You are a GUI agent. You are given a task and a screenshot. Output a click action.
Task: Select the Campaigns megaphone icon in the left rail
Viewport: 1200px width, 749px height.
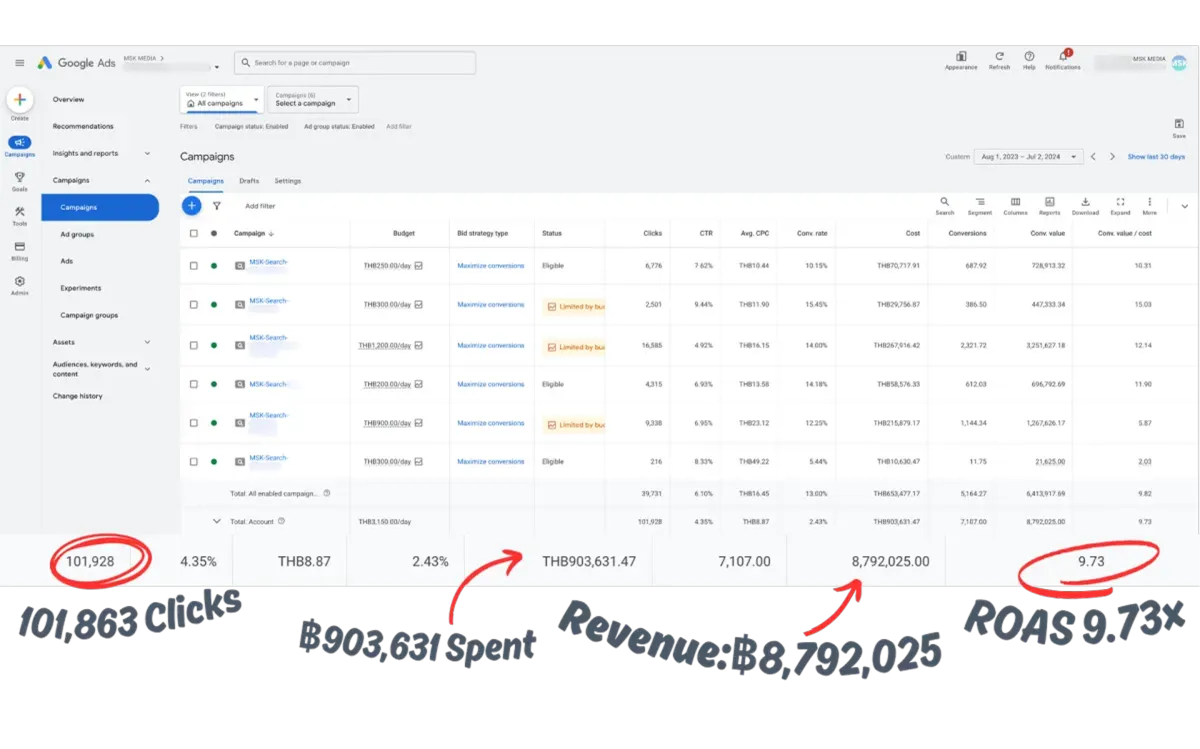coord(20,142)
